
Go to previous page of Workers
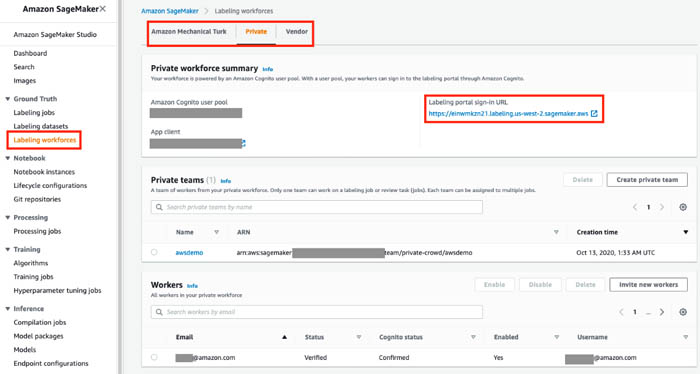pos(621,312)
